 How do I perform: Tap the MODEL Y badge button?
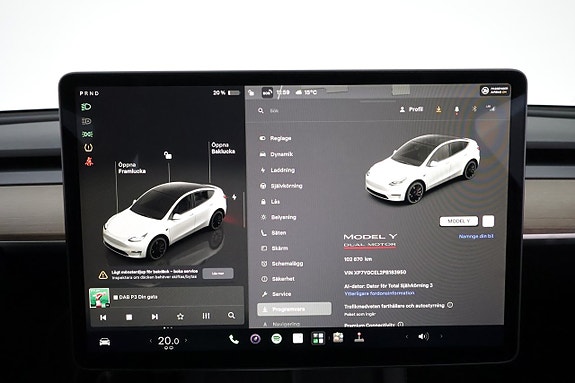459,221
